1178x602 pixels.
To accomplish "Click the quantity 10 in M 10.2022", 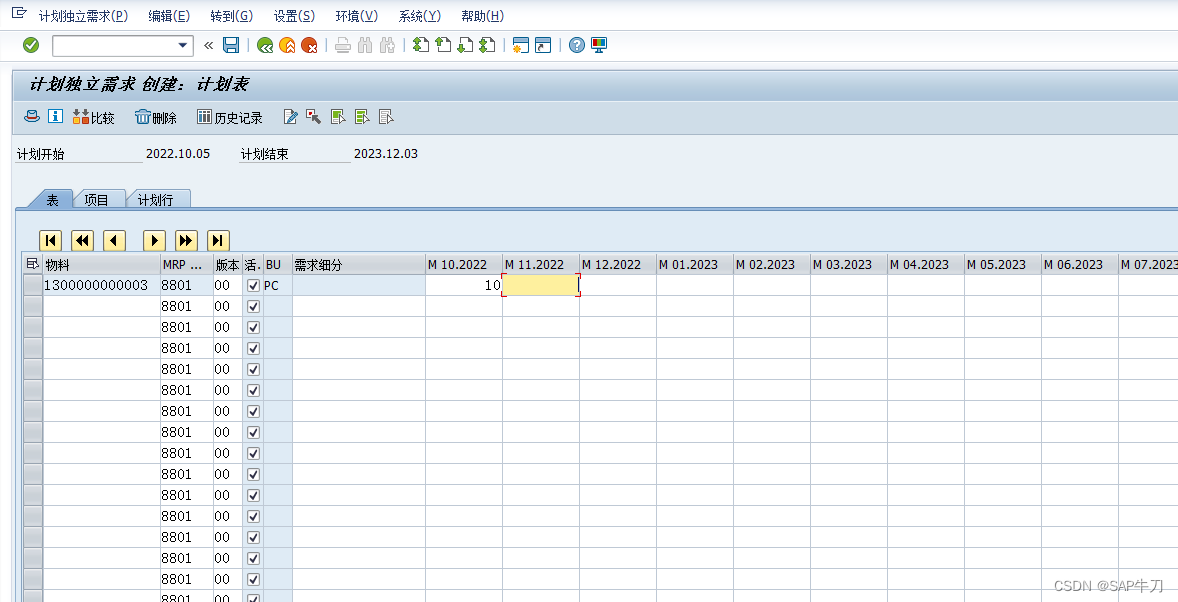I will click(x=464, y=286).
